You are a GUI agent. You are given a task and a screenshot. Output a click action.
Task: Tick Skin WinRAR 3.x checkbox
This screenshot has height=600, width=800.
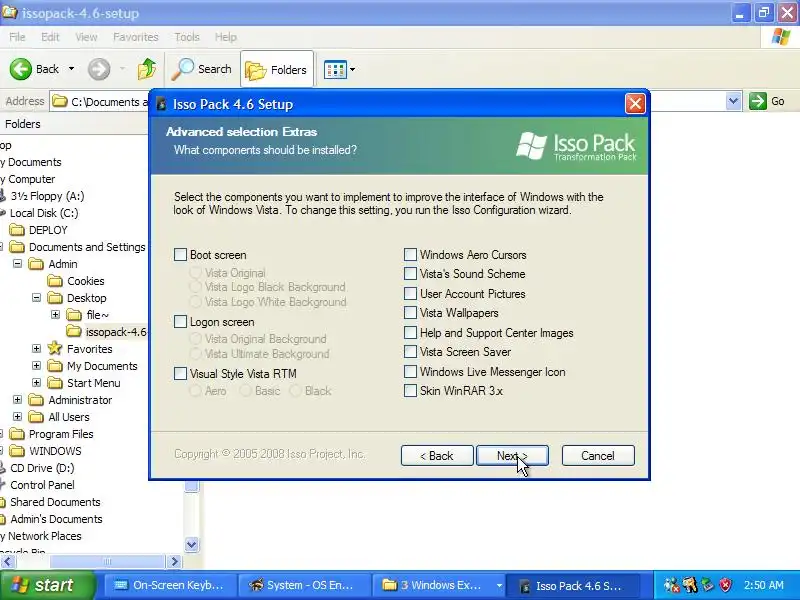point(410,391)
